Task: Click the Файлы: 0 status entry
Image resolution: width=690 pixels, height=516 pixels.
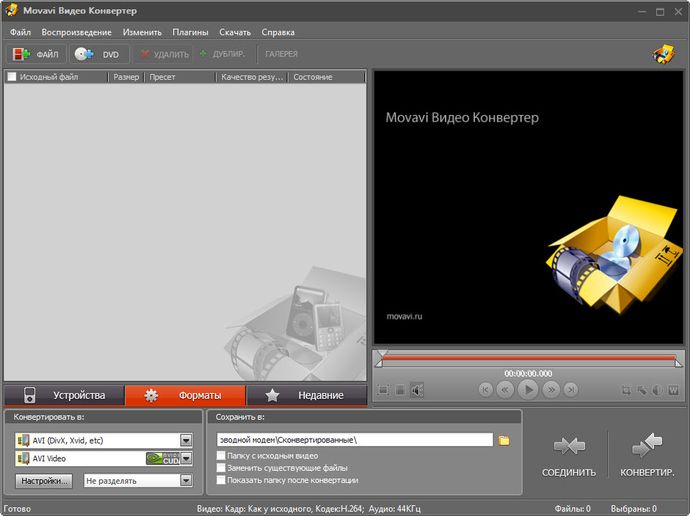Action: click(573, 509)
